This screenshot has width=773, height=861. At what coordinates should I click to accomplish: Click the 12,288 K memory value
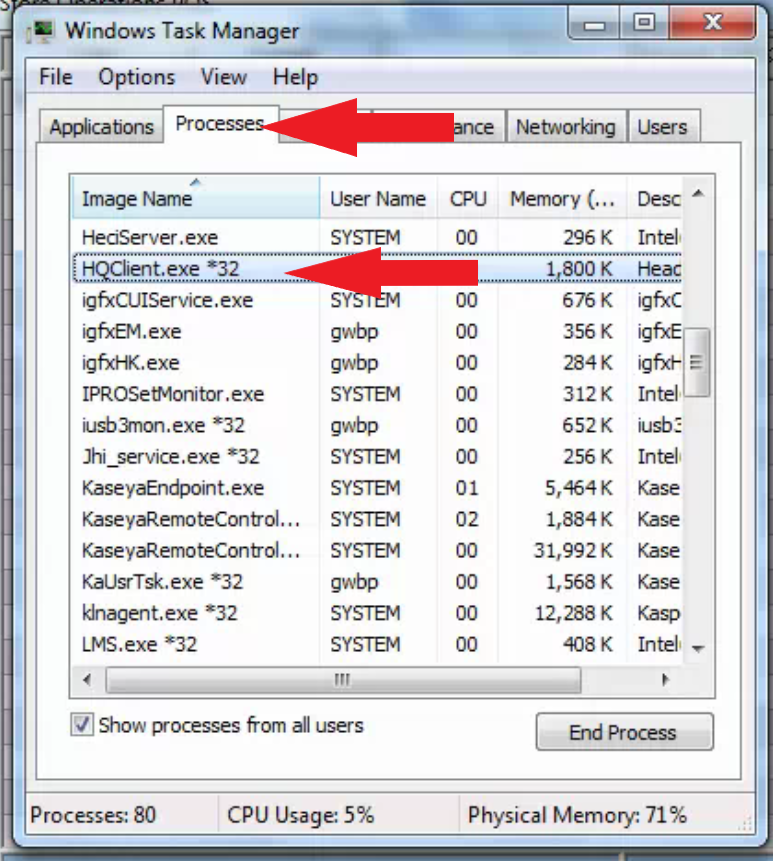click(574, 613)
